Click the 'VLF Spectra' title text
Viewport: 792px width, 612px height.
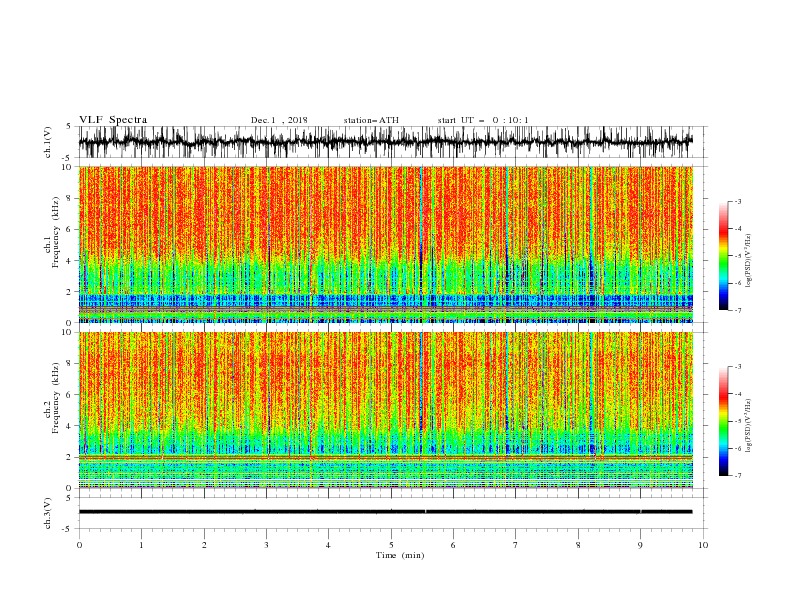click(x=113, y=120)
